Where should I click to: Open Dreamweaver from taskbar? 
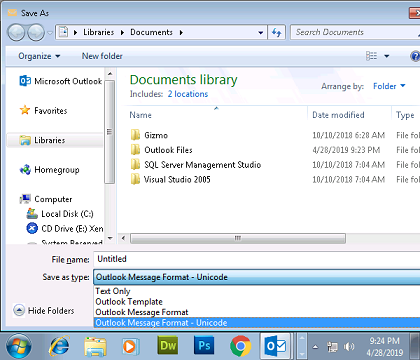tap(168, 346)
